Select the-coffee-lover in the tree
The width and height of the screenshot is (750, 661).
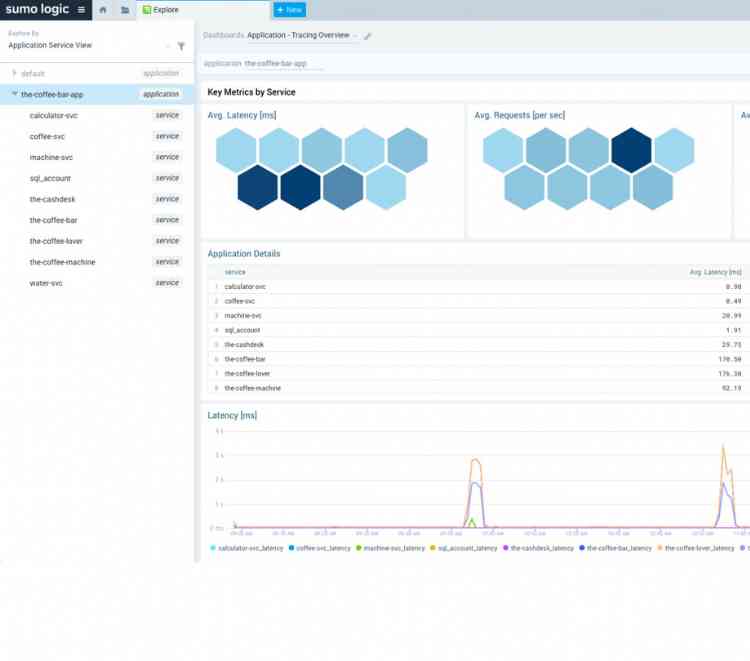pyautogui.click(x=56, y=241)
